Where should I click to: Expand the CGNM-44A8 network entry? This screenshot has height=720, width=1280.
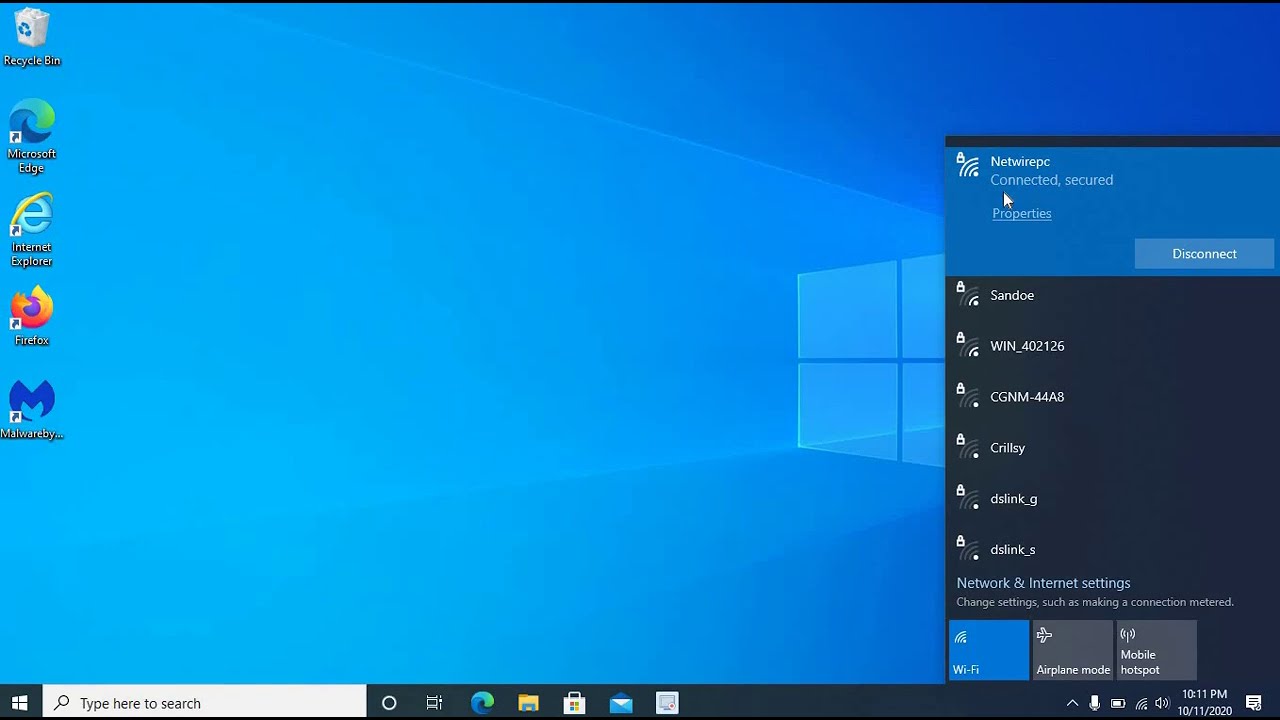point(1112,398)
